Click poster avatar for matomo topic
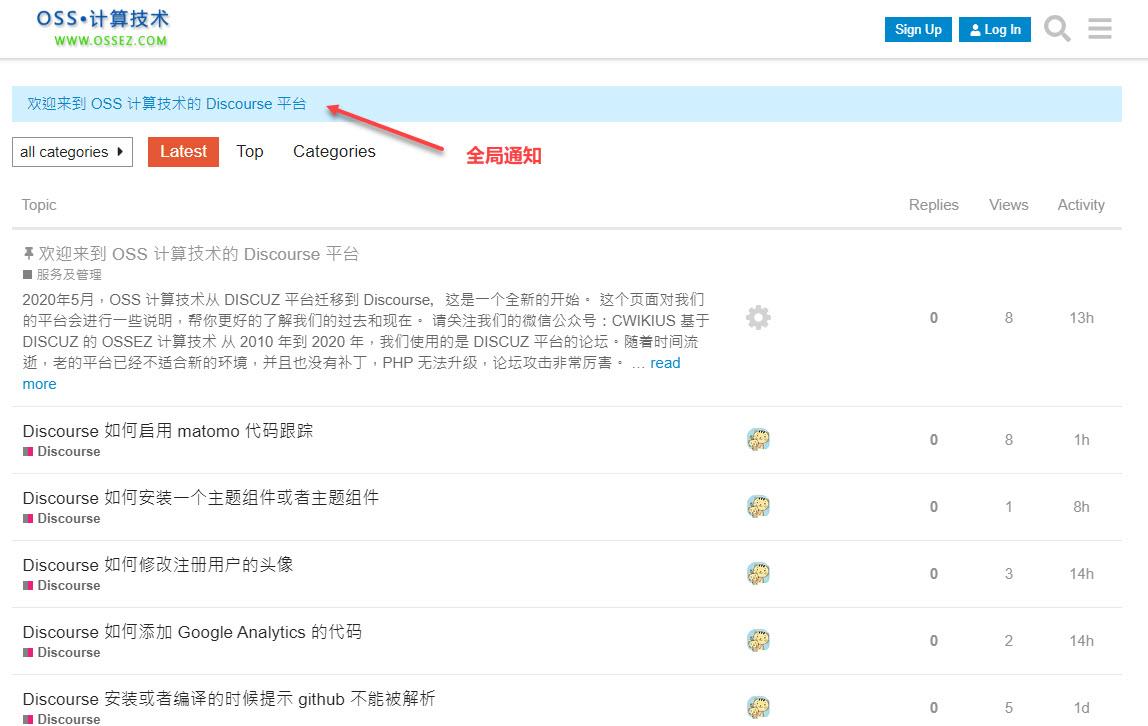This screenshot has height=726, width=1148. pyautogui.click(x=758, y=439)
